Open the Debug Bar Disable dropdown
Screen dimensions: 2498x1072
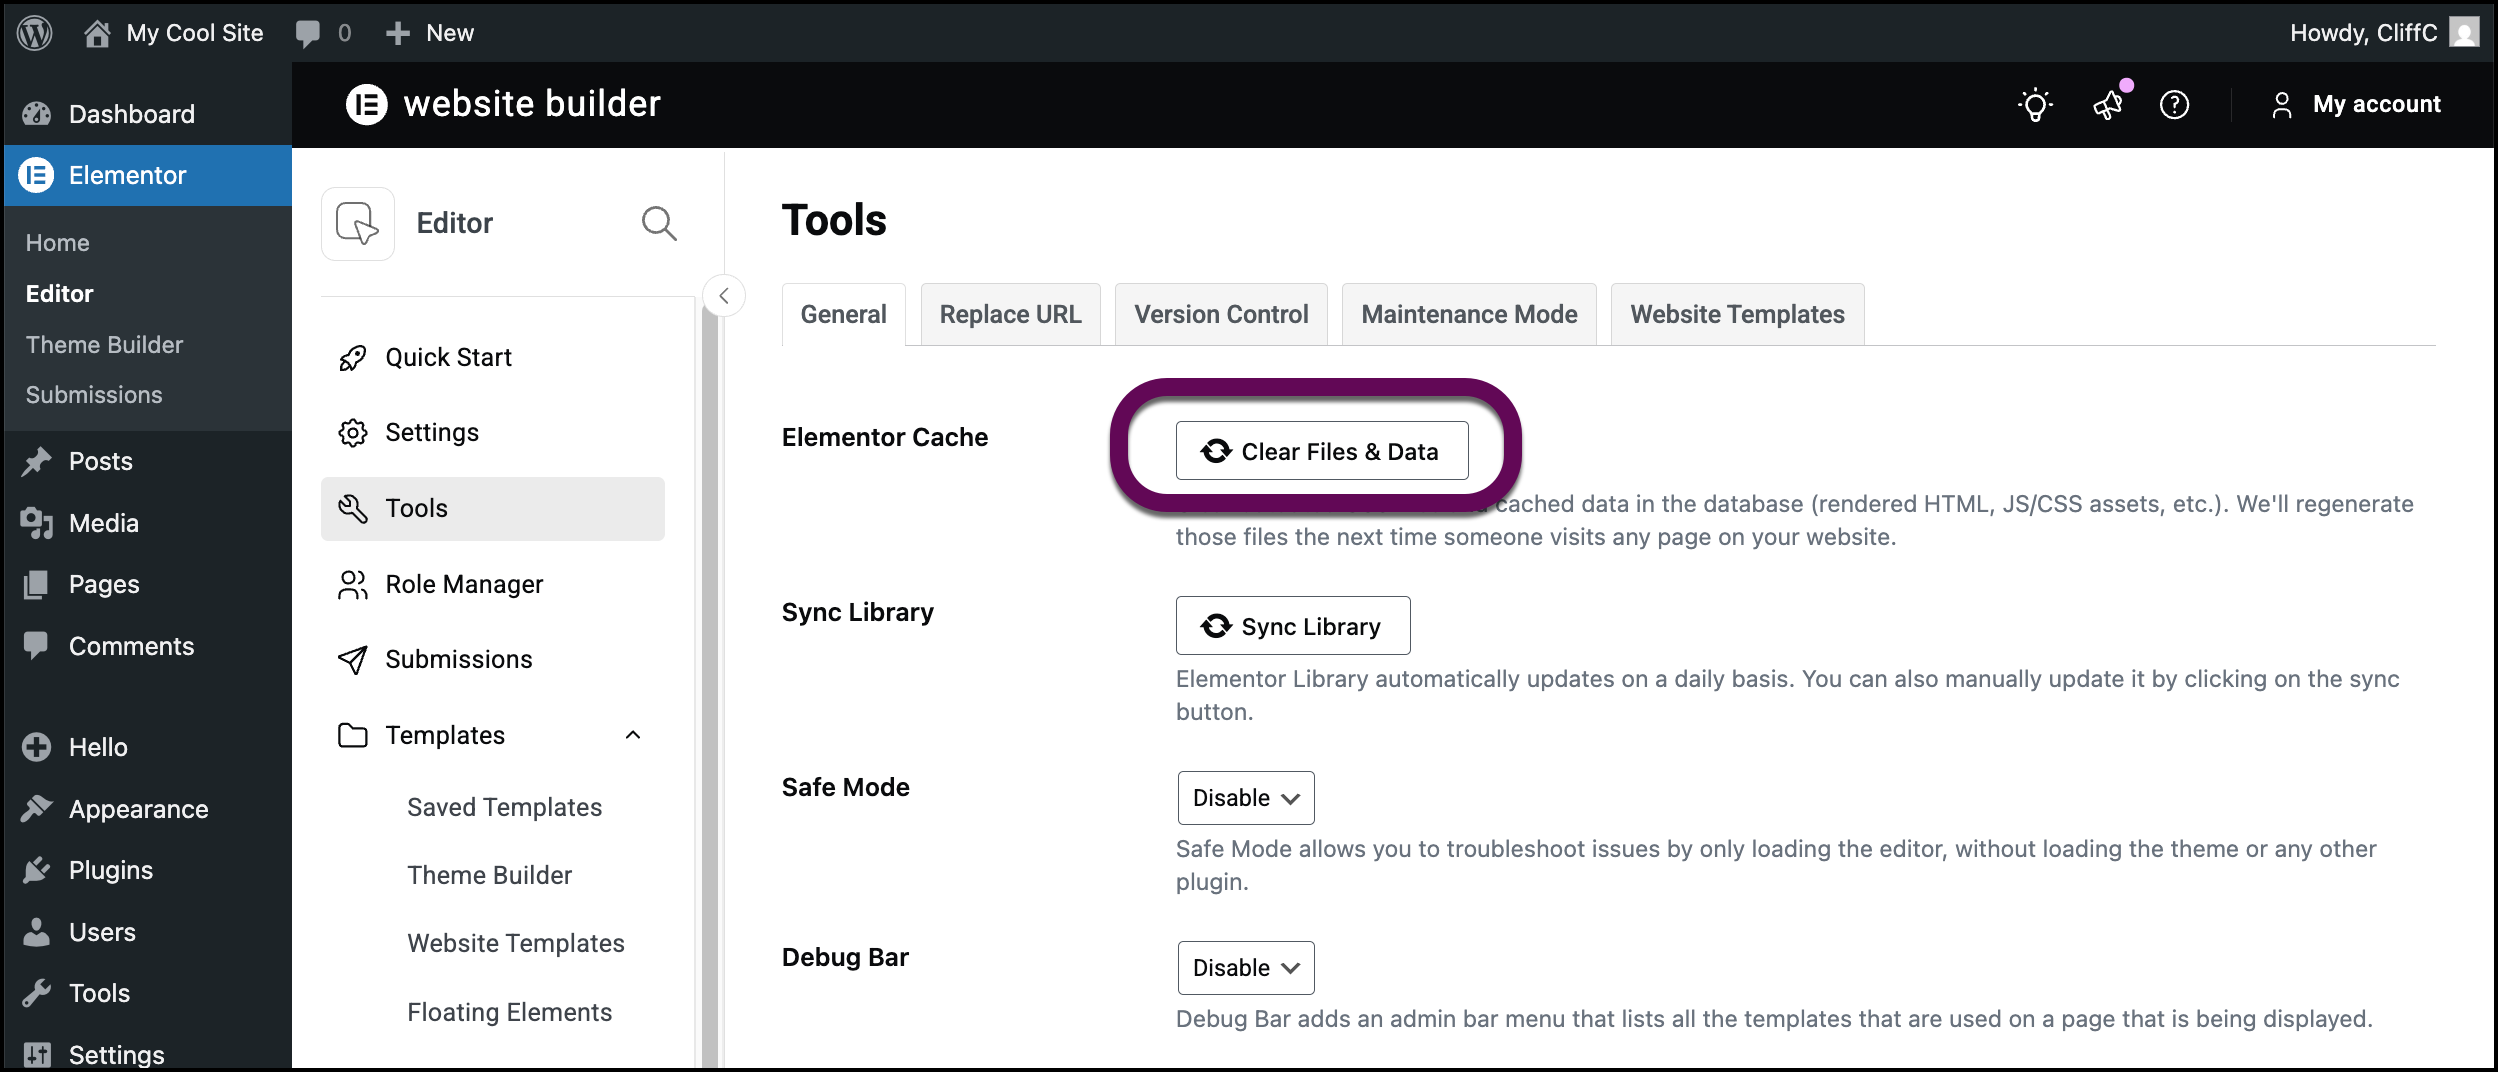[x=1245, y=967]
